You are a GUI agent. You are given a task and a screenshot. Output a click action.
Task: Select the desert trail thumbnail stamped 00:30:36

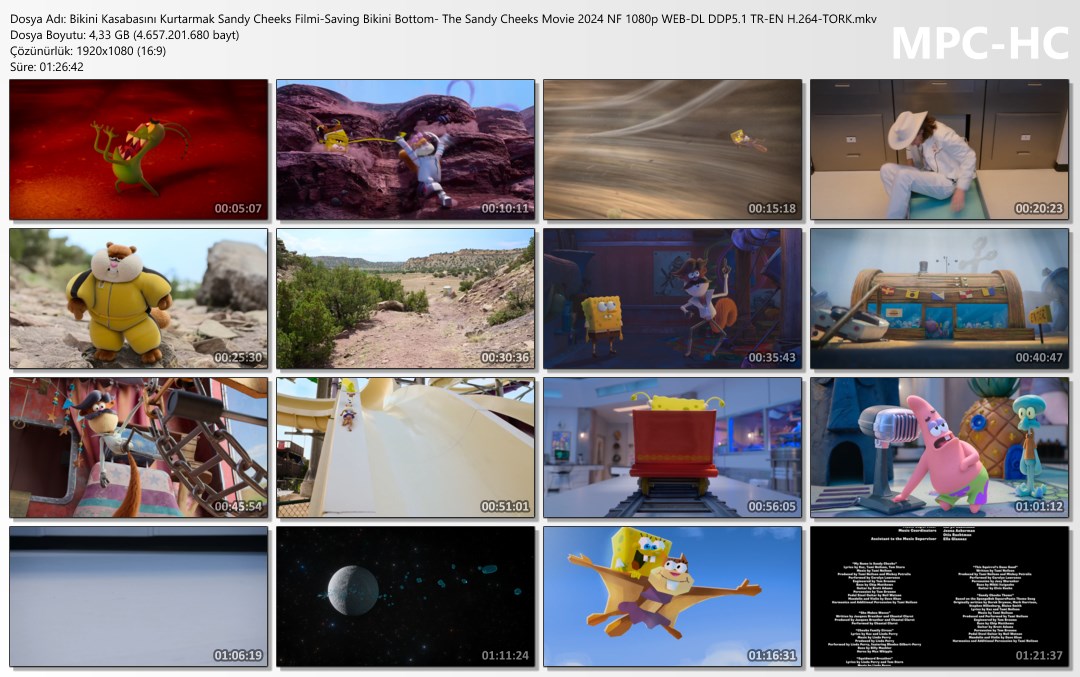(406, 299)
